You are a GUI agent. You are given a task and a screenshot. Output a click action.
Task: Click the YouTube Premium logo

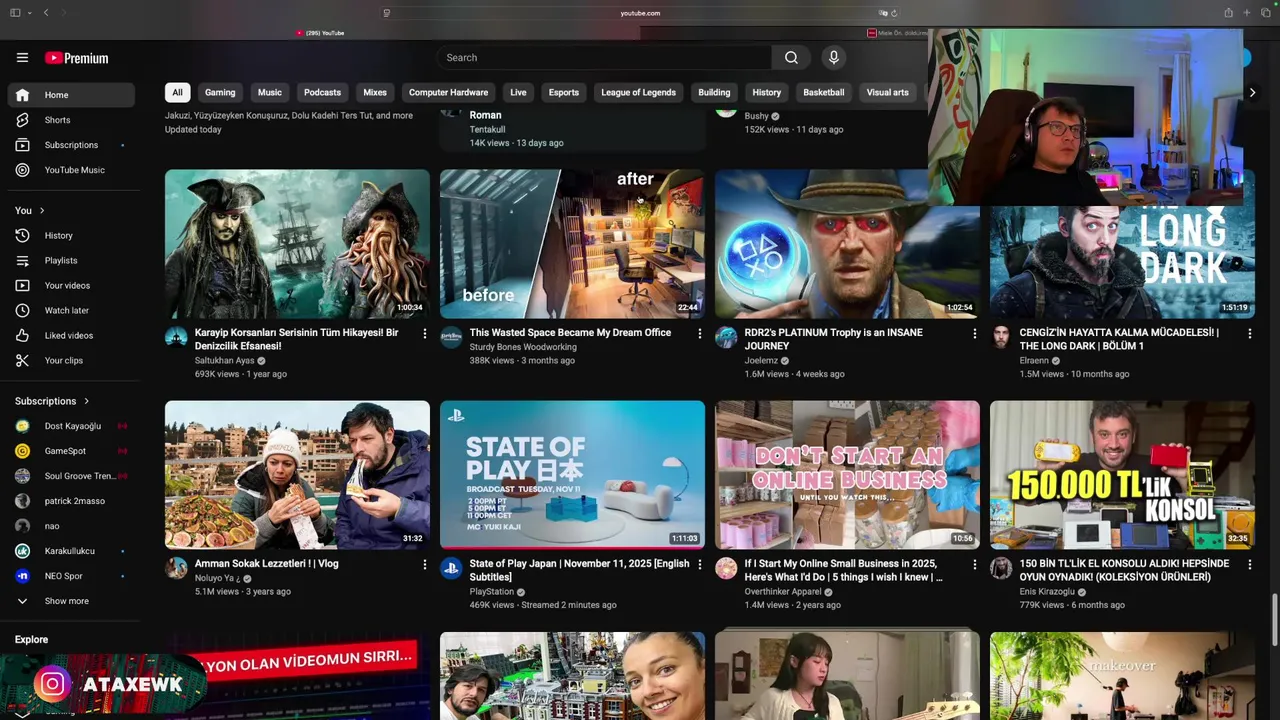(77, 58)
